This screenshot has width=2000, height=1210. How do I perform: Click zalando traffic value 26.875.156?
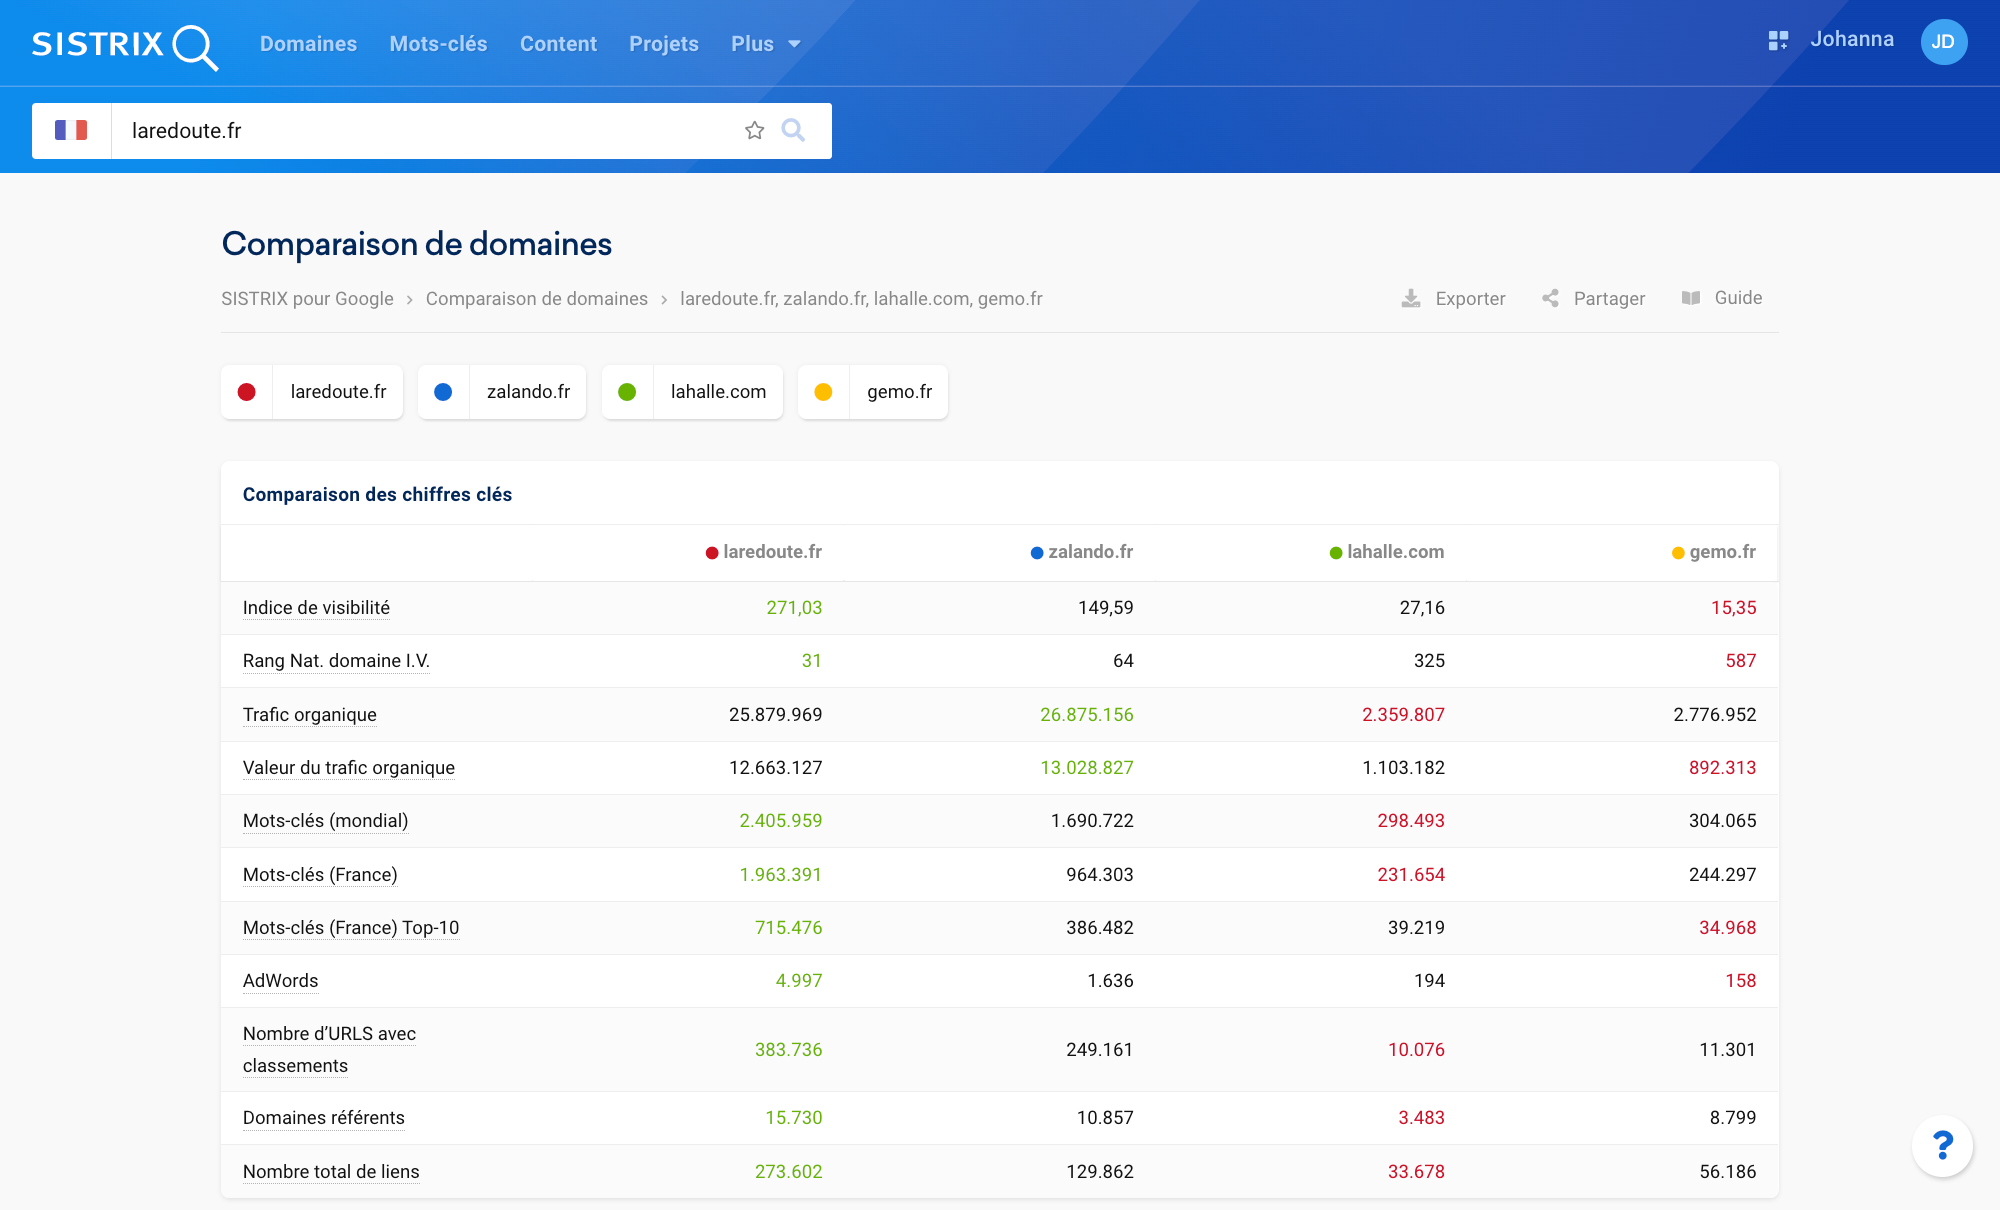coord(1087,715)
